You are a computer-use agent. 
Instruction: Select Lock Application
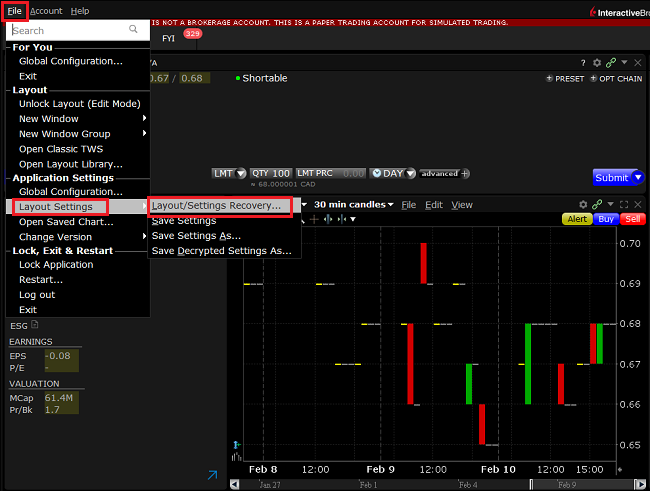(x=56, y=265)
